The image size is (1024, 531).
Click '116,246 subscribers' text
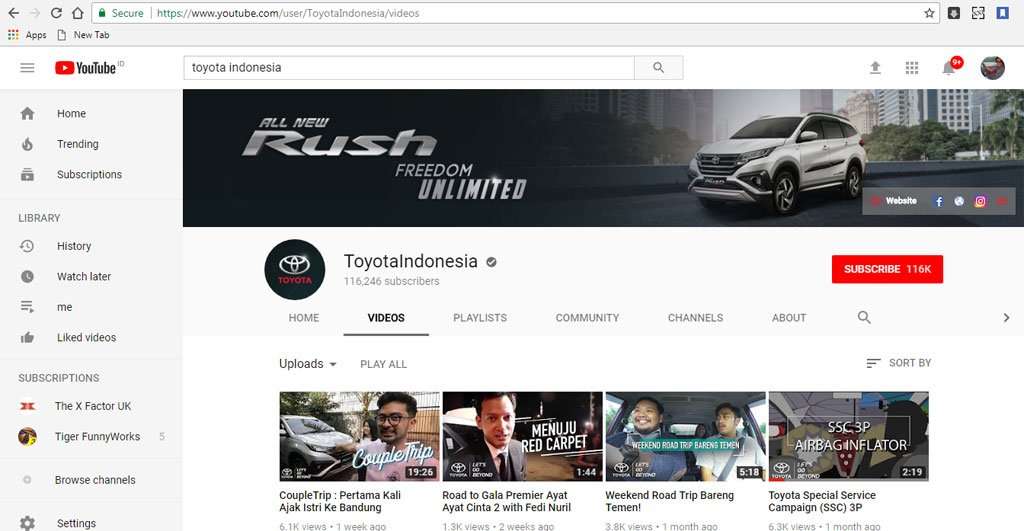[392, 281]
